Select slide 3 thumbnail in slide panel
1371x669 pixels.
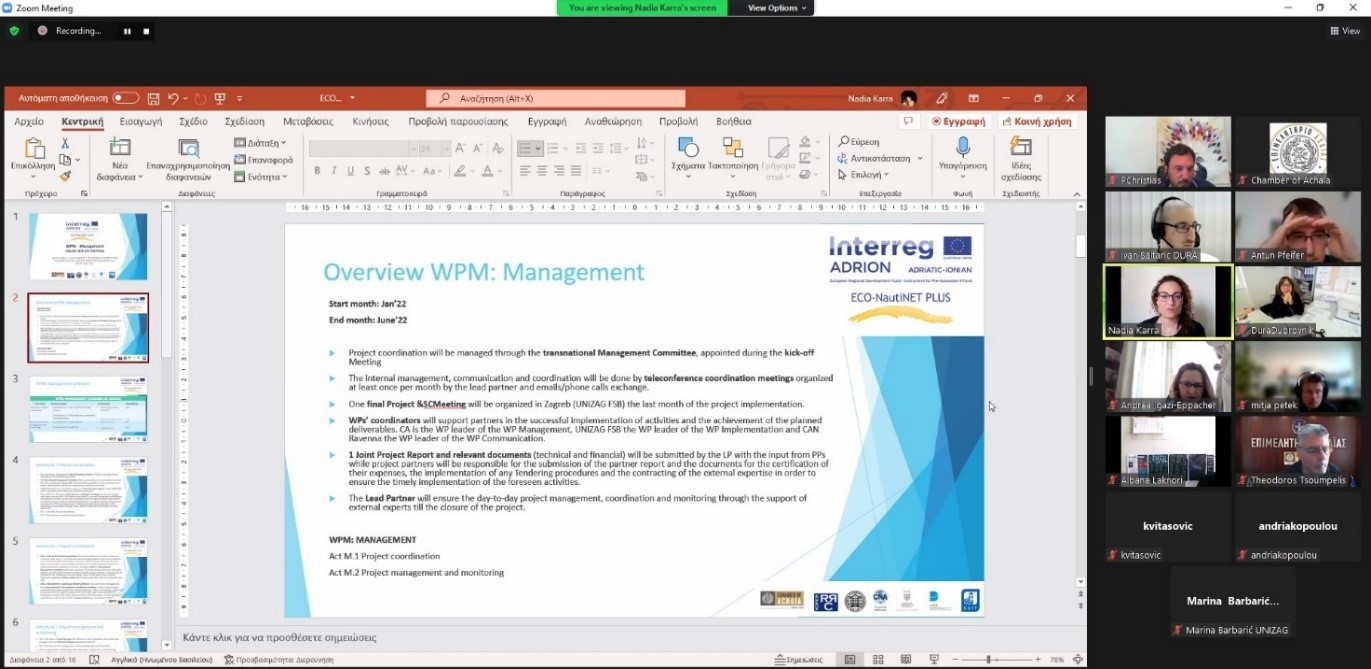[x=88, y=409]
